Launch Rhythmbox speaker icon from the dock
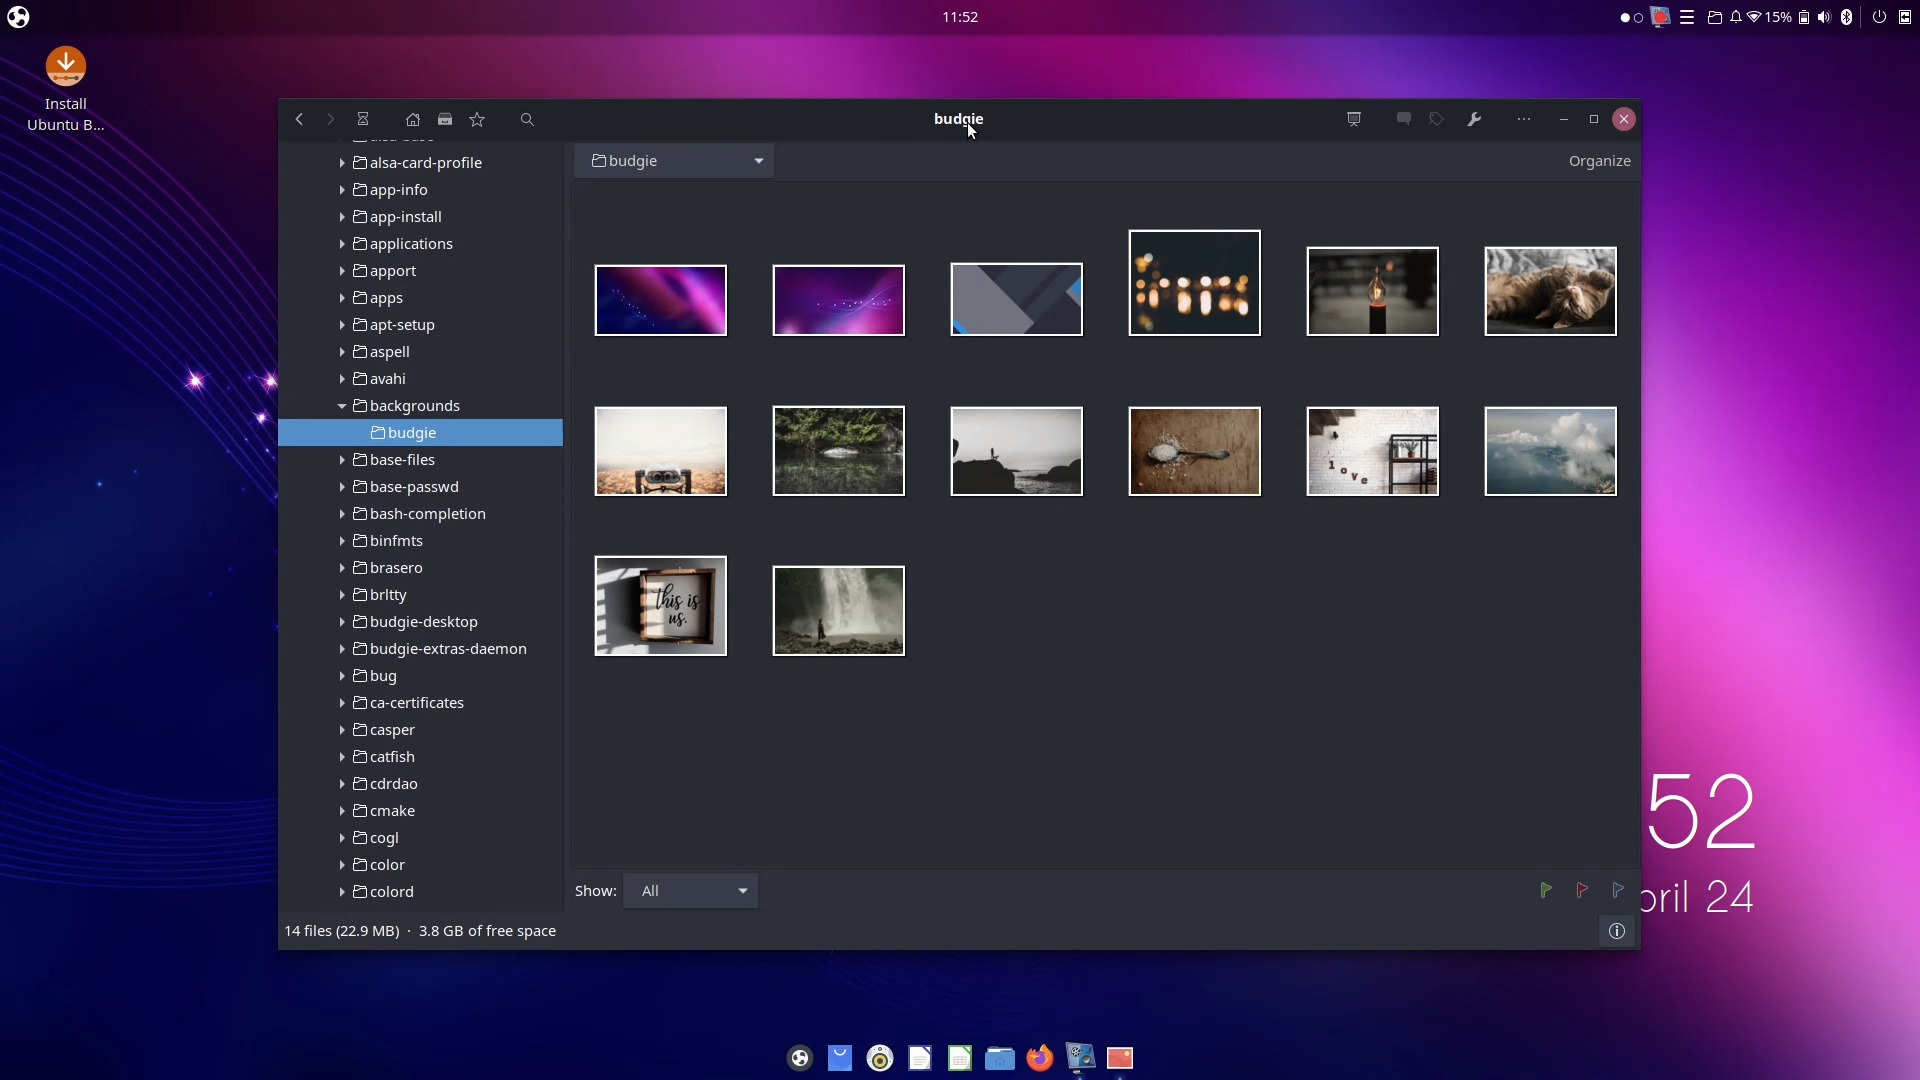 880,1058
